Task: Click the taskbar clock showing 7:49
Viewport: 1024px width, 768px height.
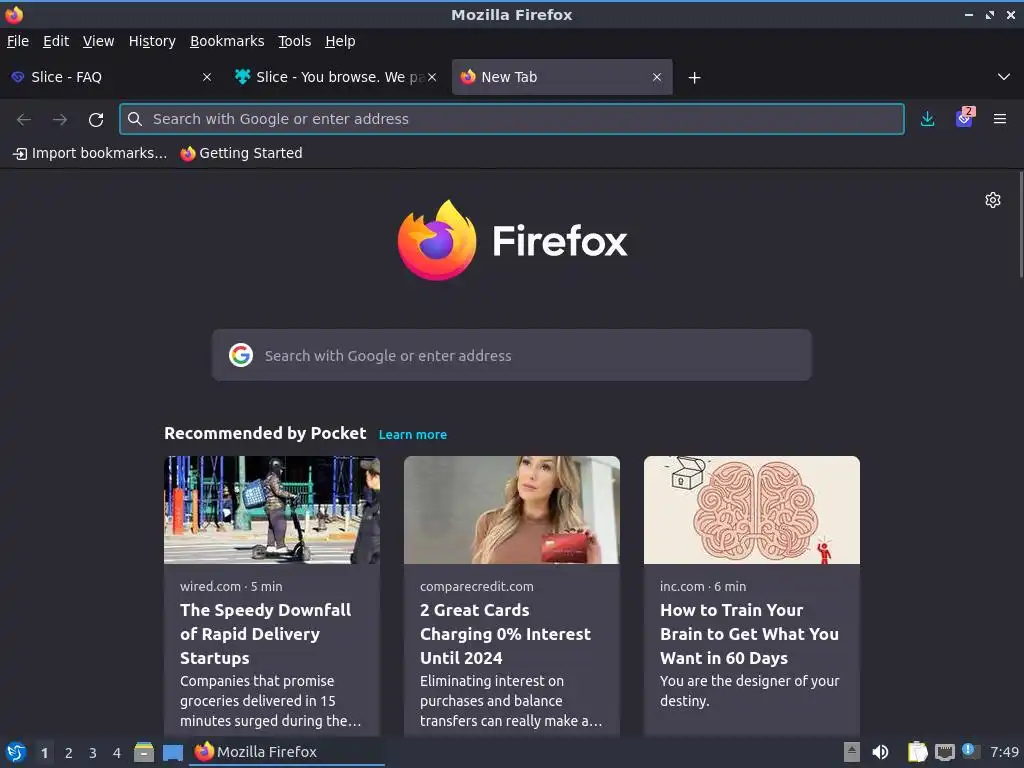Action: pyautogui.click(x=1004, y=752)
